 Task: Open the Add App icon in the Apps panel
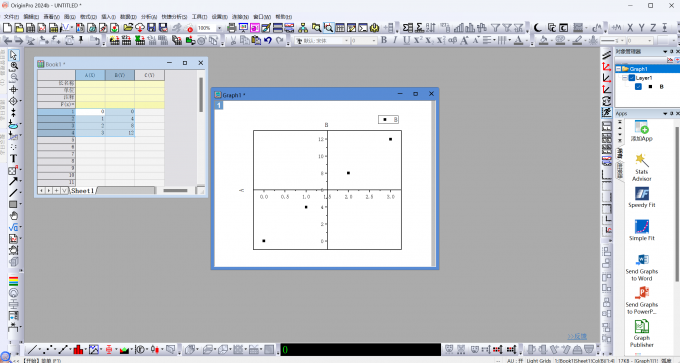tap(641, 130)
